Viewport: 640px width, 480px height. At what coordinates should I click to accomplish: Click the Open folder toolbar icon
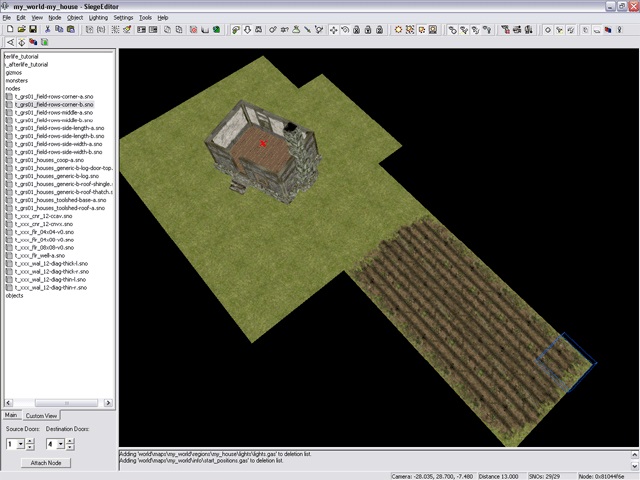coord(22,29)
